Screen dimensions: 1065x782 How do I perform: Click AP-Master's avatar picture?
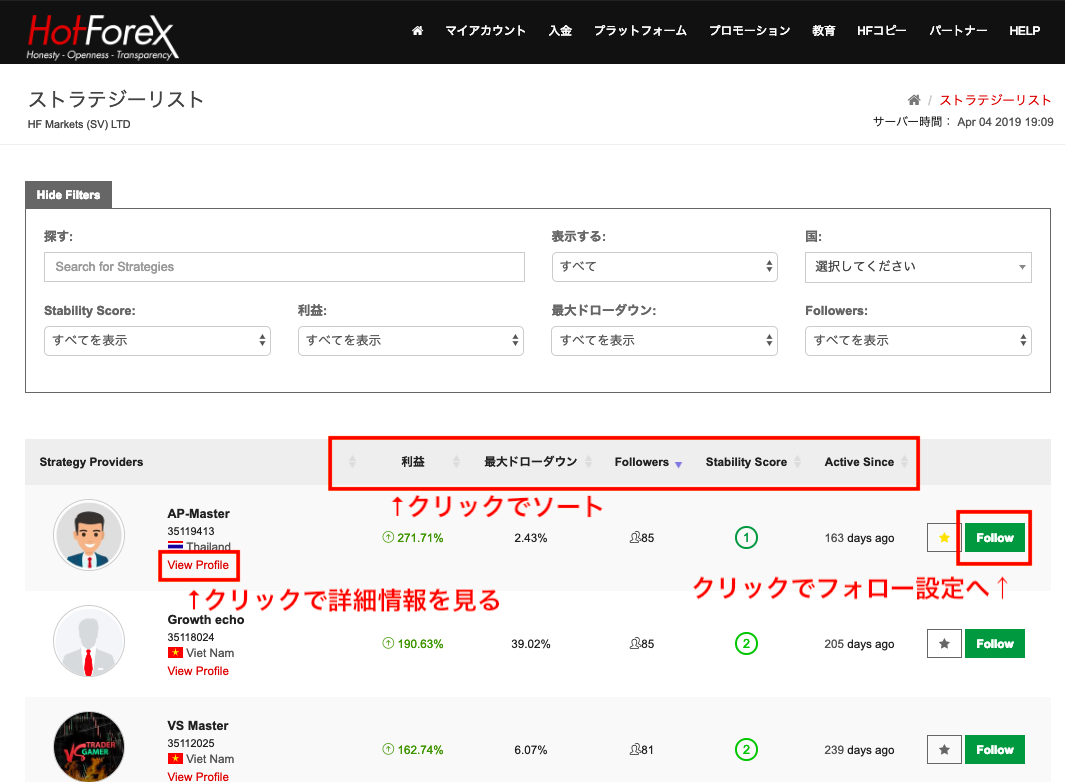click(89, 535)
